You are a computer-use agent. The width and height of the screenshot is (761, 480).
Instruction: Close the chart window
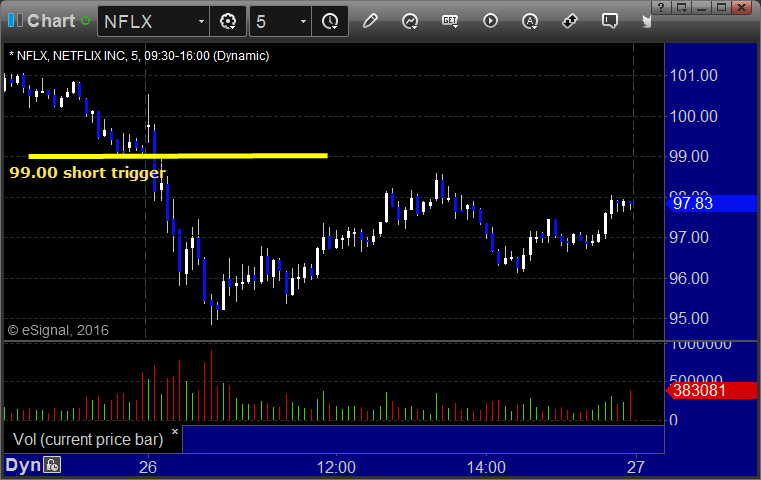coord(742,7)
